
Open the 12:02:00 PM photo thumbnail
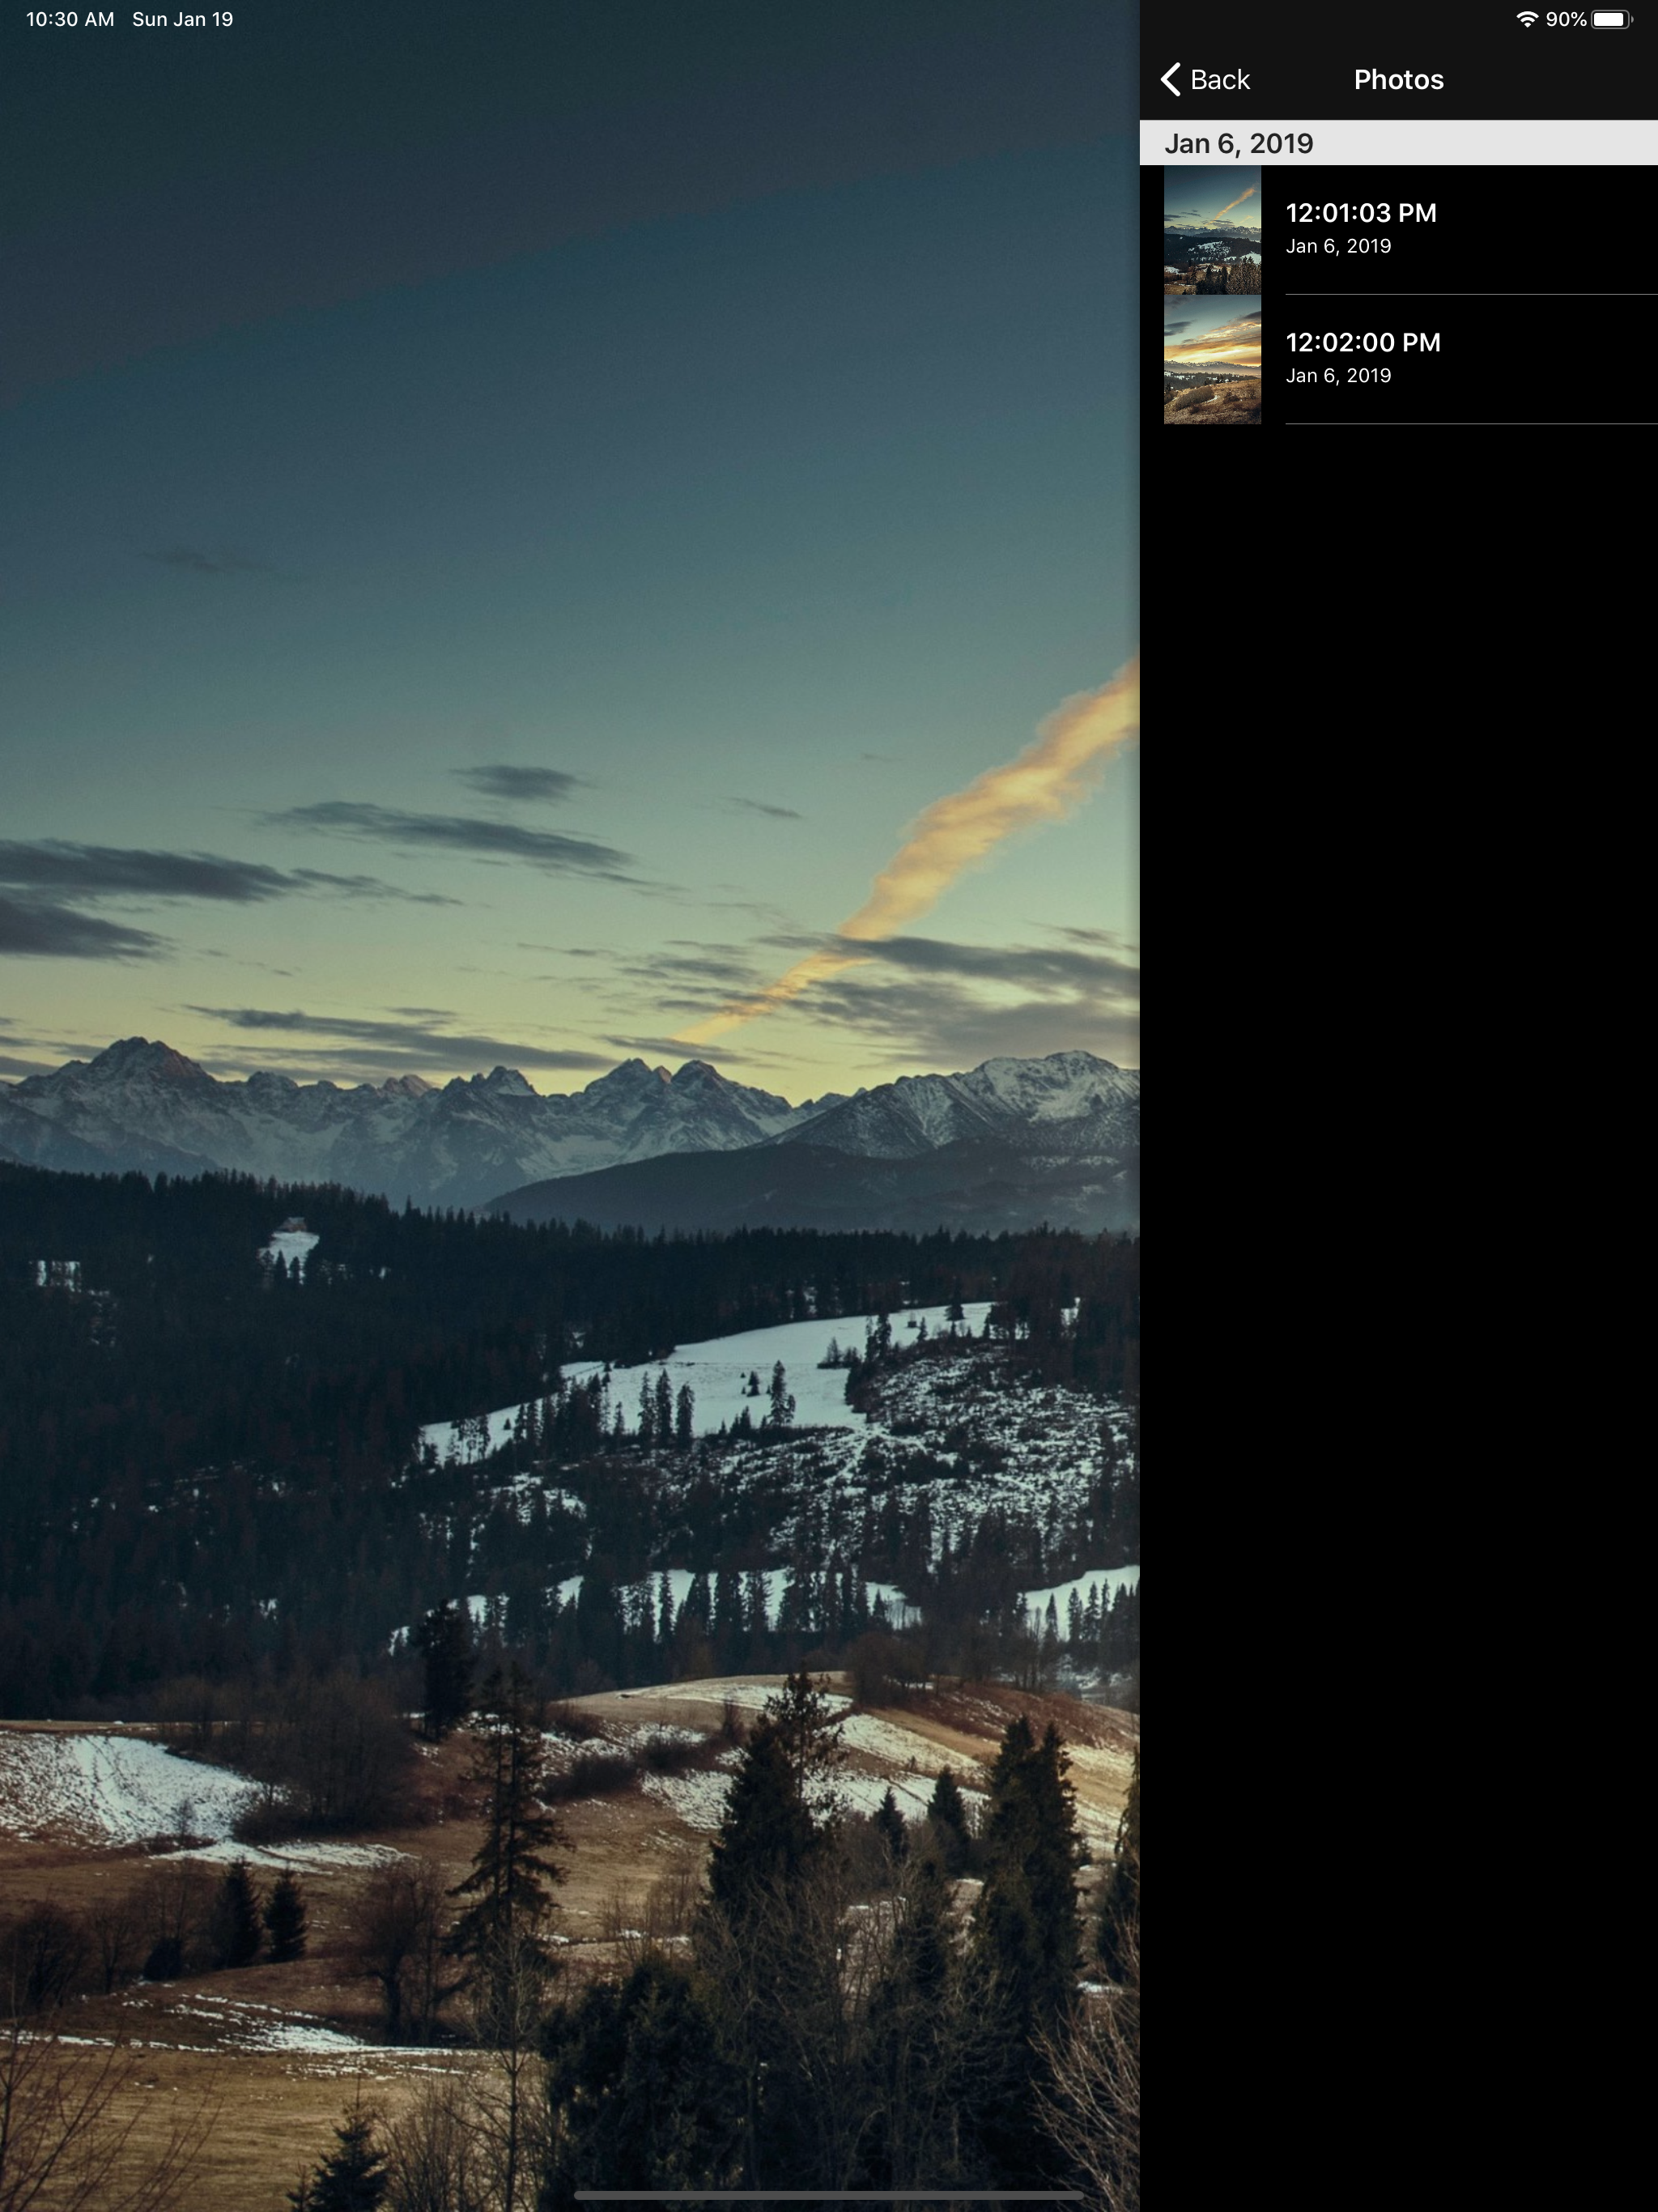(x=1212, y=360)
